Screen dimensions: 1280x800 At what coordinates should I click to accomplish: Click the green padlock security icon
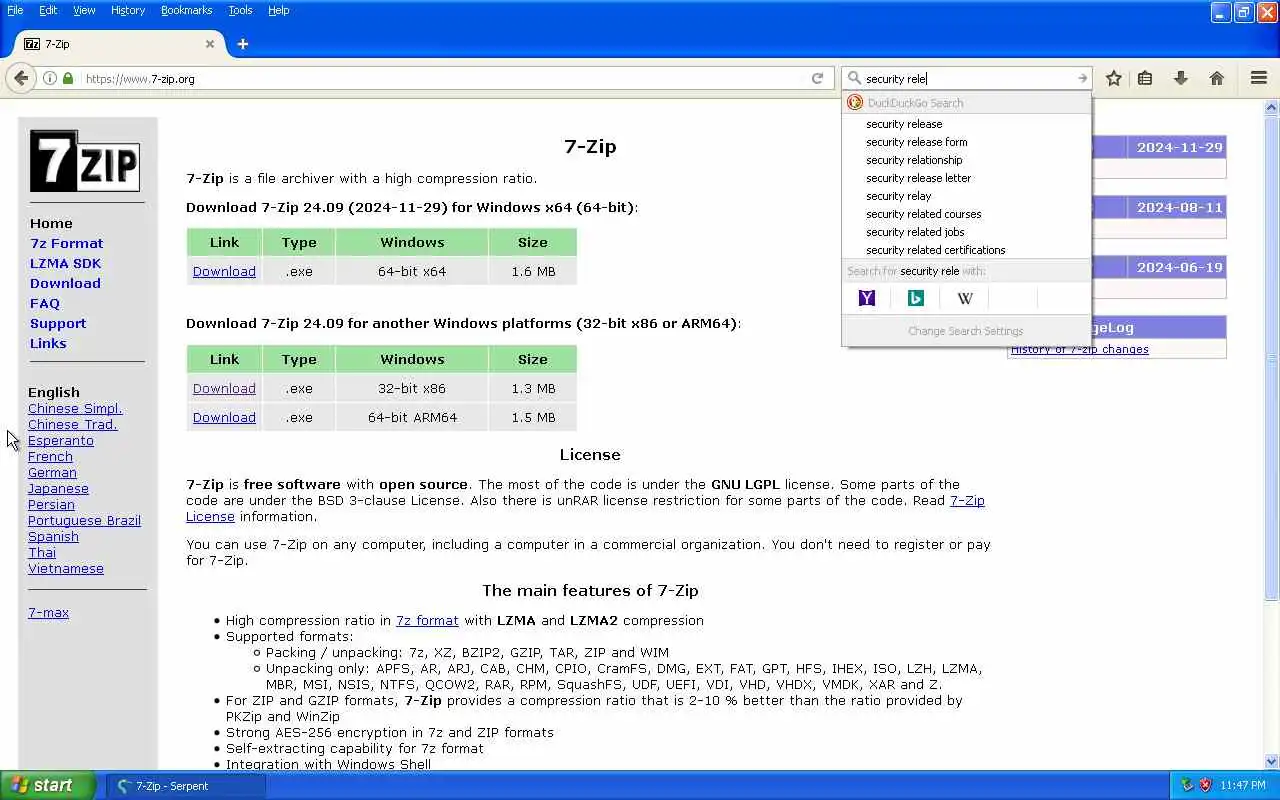[68, 78]
